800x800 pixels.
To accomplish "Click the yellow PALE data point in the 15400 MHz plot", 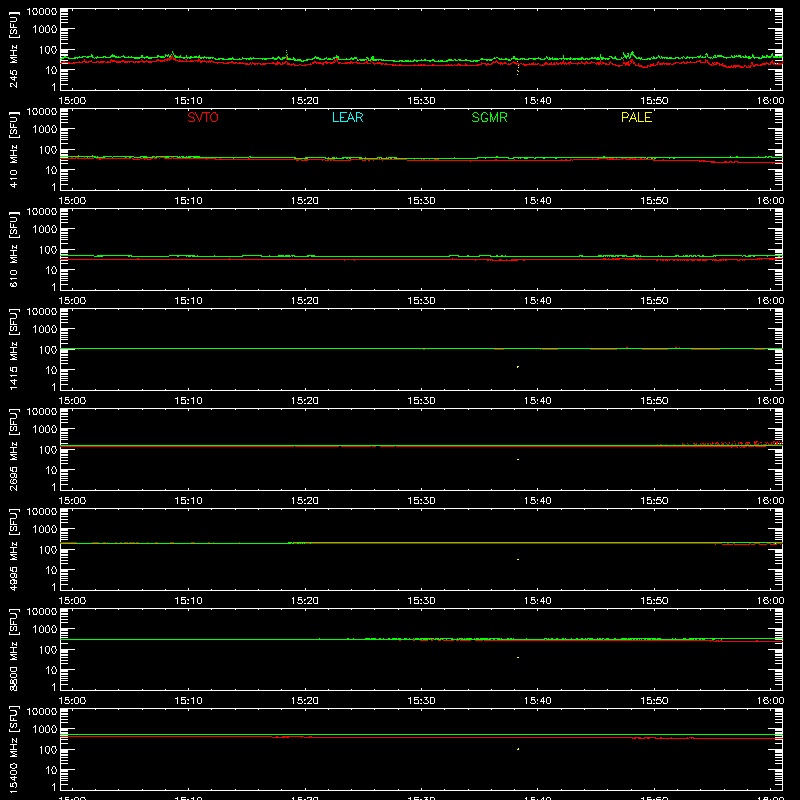I will click(x=518, y=749).
